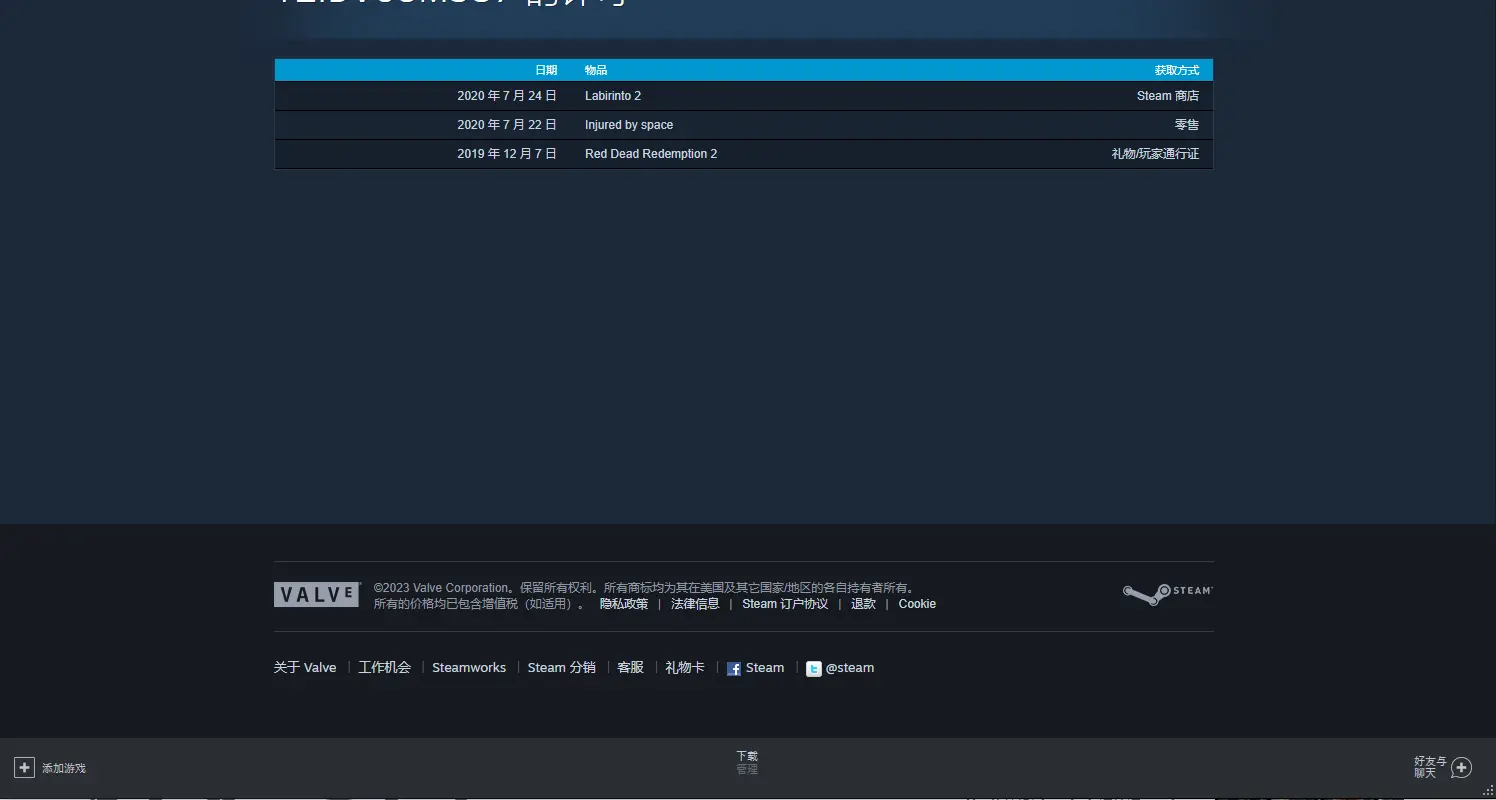Open the Steam 订户协议 link
The image size is (1496, 800).
785,604
